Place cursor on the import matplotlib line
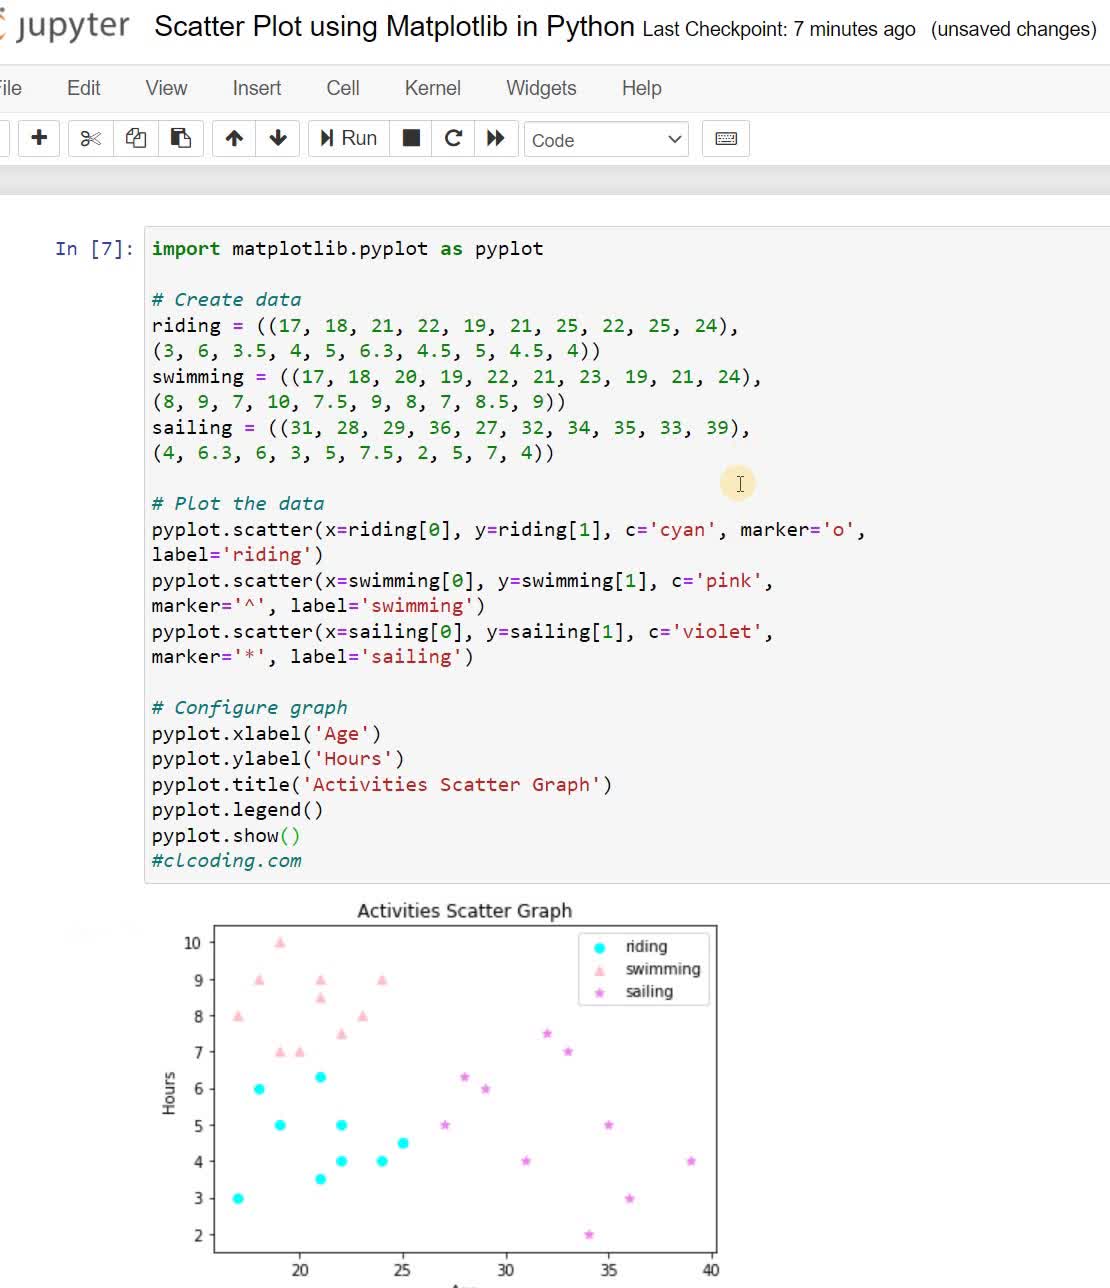Screen dimensions: 1110x1288 348,249
